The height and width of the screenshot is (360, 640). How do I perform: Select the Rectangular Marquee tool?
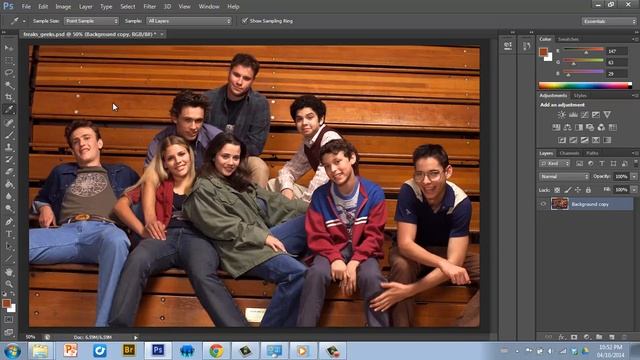(x=9, y=60)
